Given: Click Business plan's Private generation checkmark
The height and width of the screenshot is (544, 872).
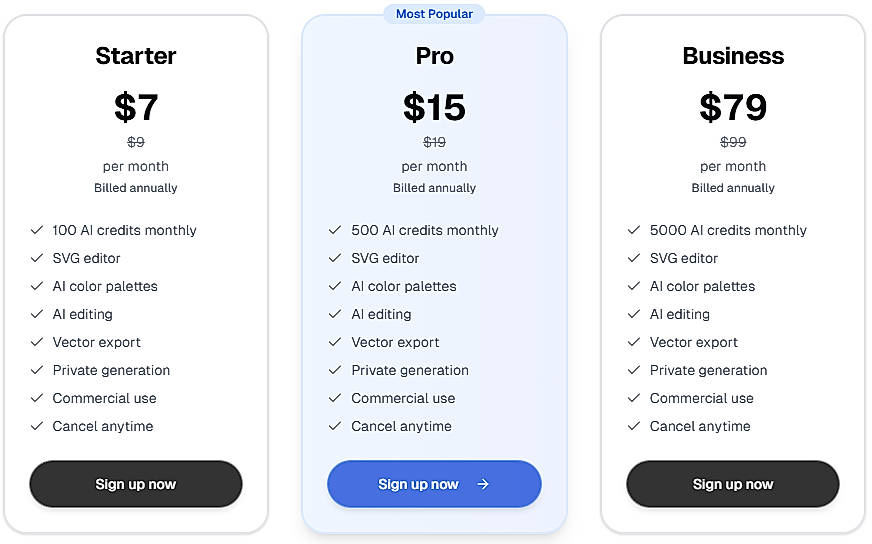Looking at the screenshot, I should pyautogui.click(x=634, y=370).
